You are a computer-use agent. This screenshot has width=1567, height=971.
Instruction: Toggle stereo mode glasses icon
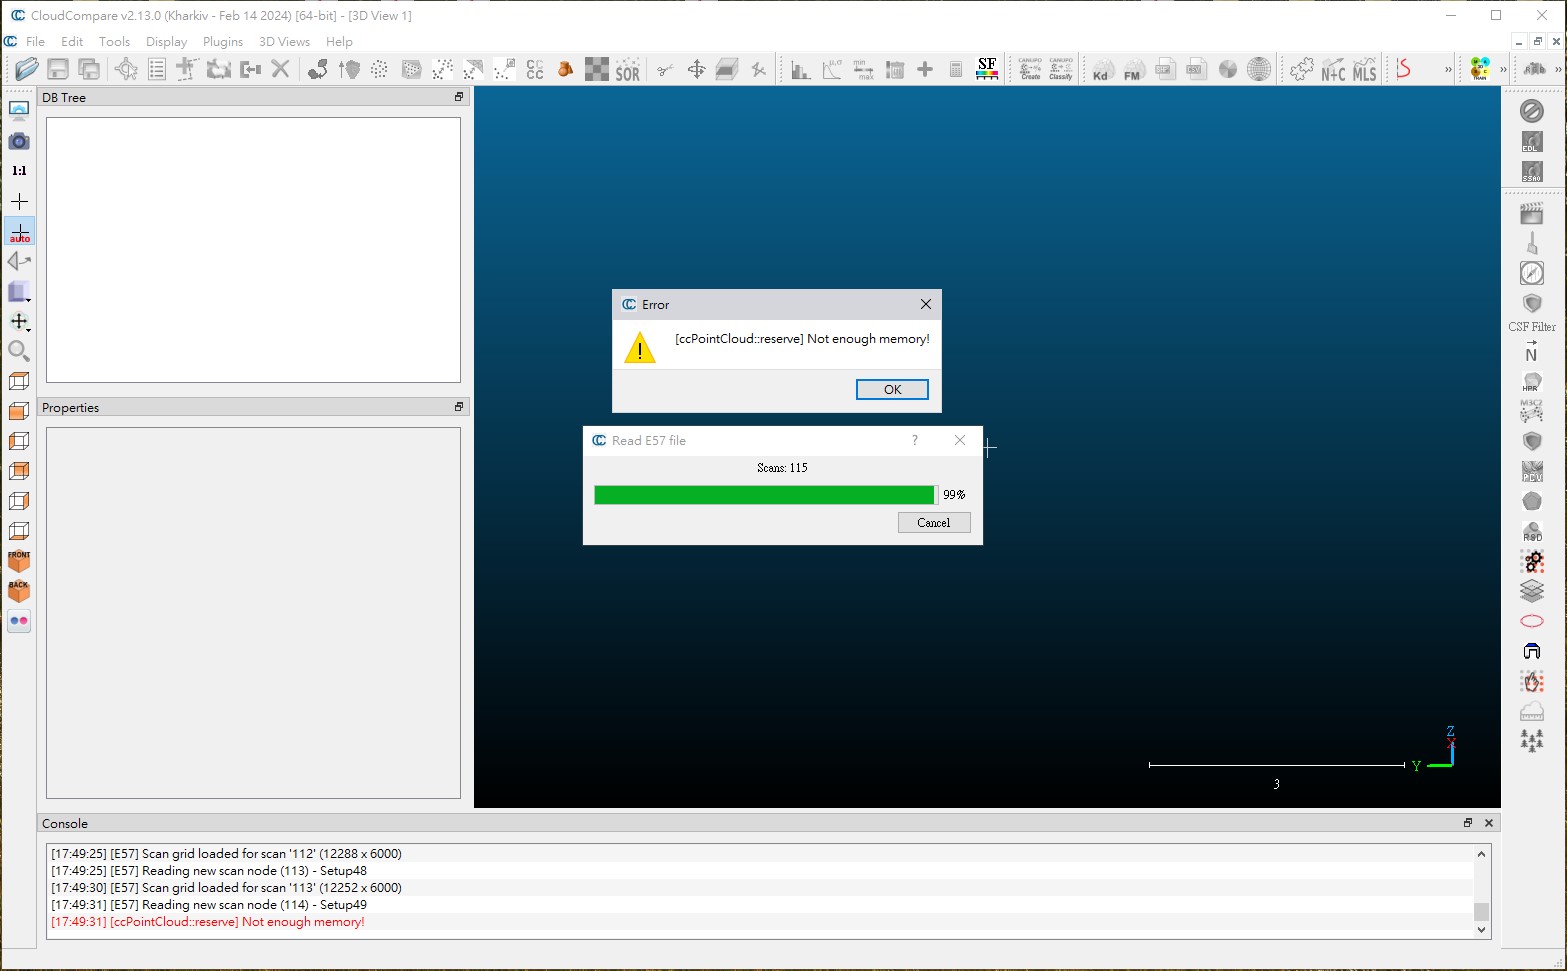pyautogui.click(x=19, y=621)
